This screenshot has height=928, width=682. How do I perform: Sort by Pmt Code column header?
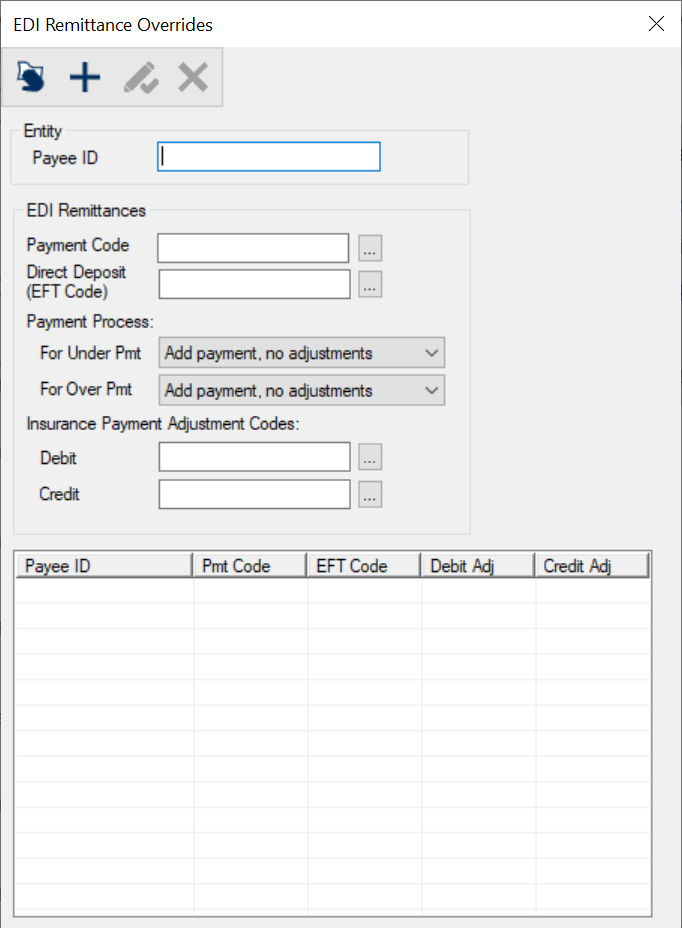click(x=248, y=566)
